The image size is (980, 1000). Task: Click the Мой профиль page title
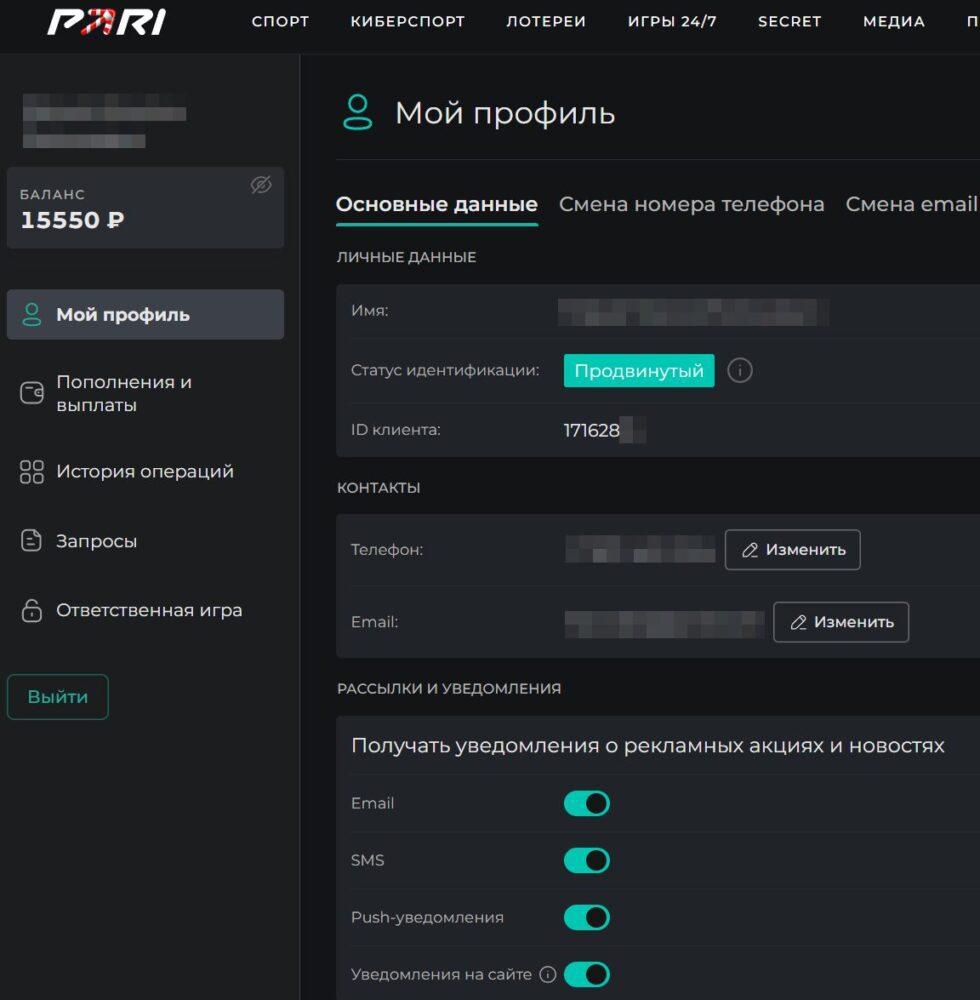(505, 114)
